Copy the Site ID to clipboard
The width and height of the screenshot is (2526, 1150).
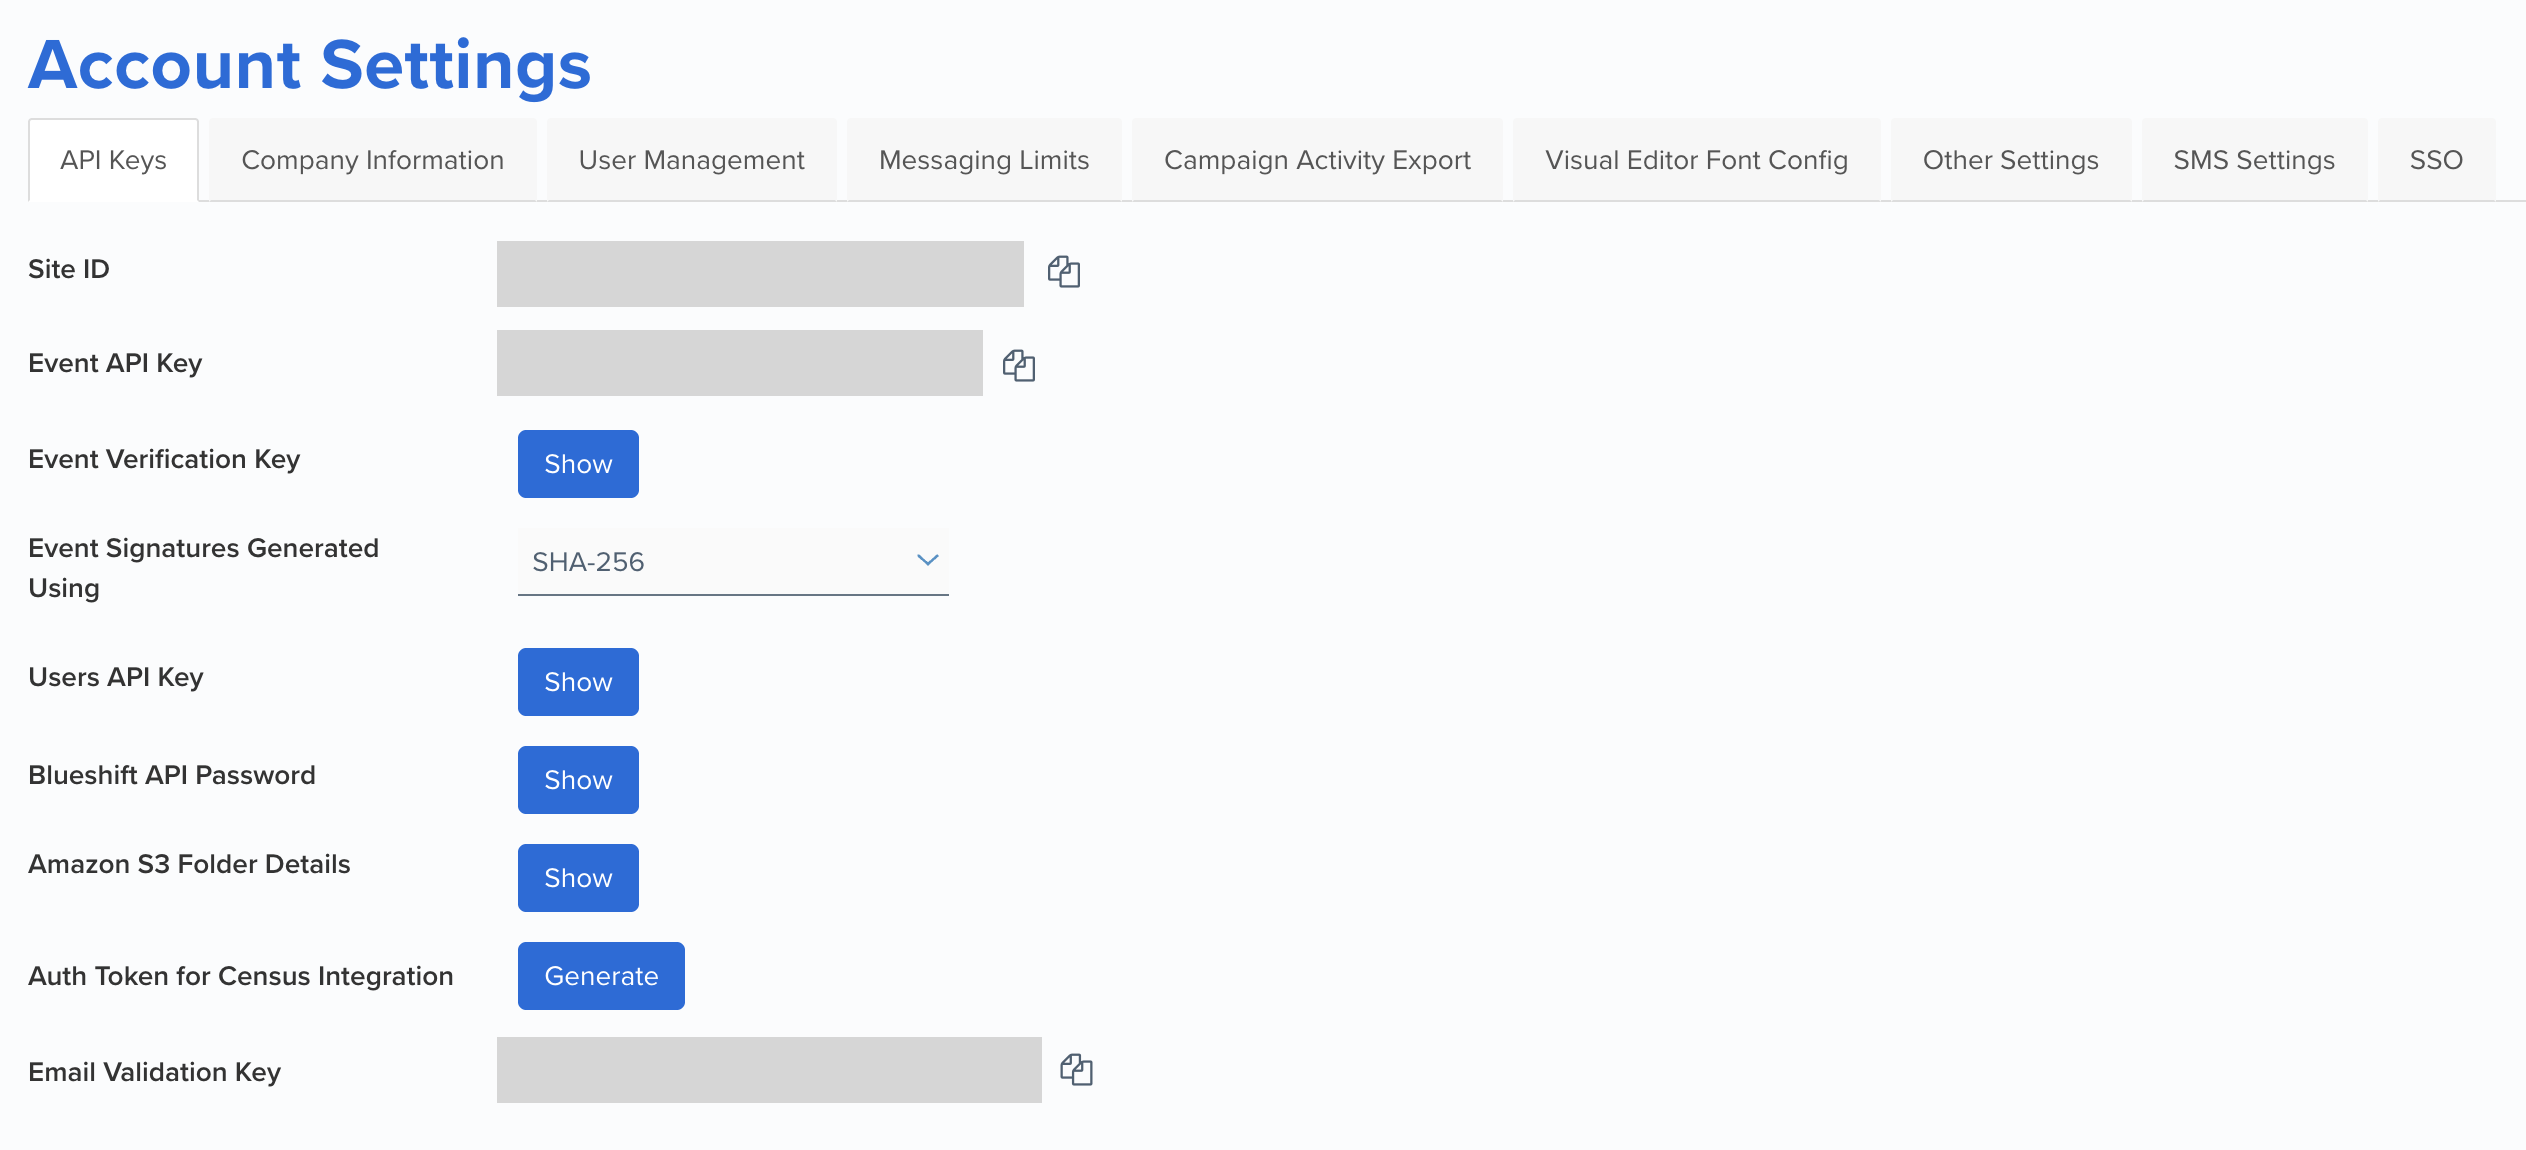[x=1063, y=271]
